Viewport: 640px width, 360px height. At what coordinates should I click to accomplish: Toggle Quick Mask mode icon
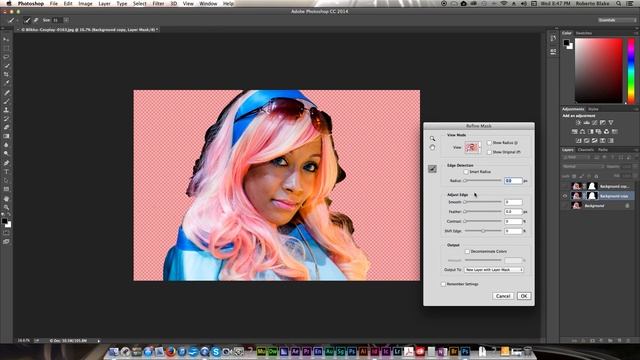(x=6, y=233)
